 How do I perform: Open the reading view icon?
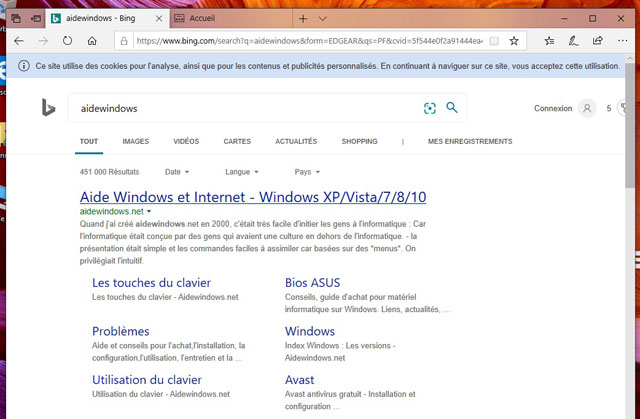click(x=494, y=41)
